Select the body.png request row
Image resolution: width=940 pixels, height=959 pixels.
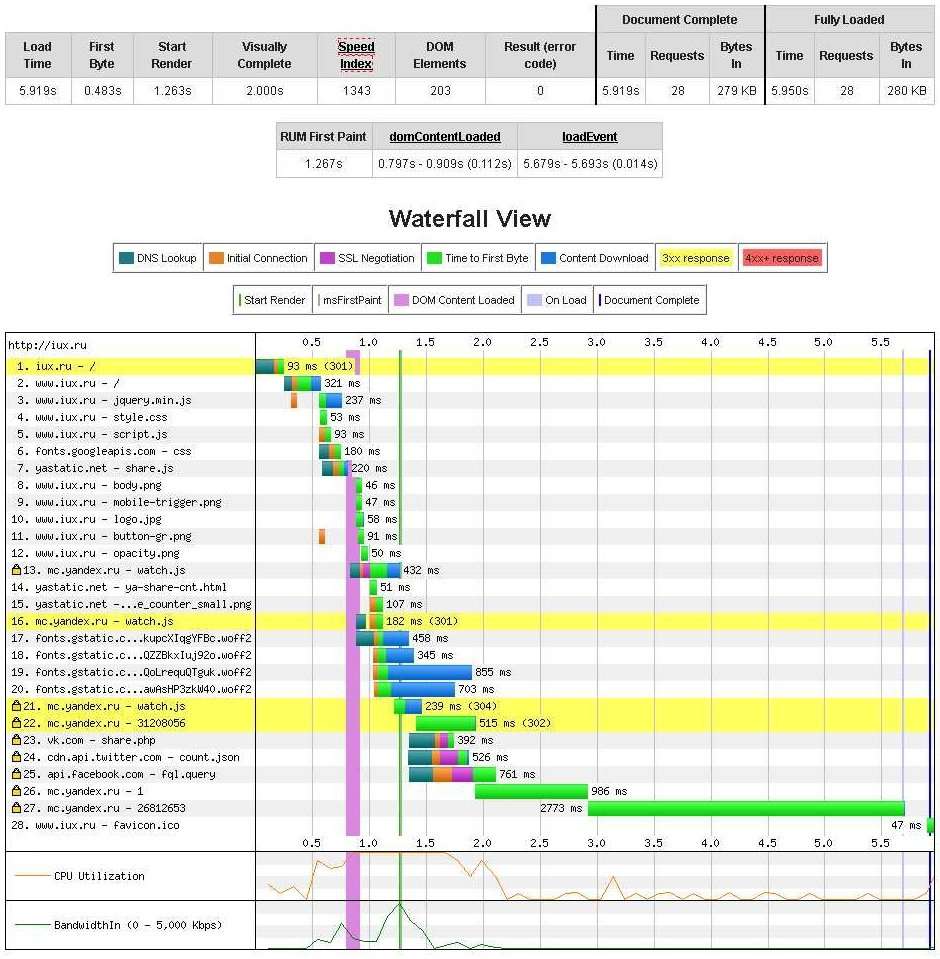pyautogui.click(x=468, y=485)
